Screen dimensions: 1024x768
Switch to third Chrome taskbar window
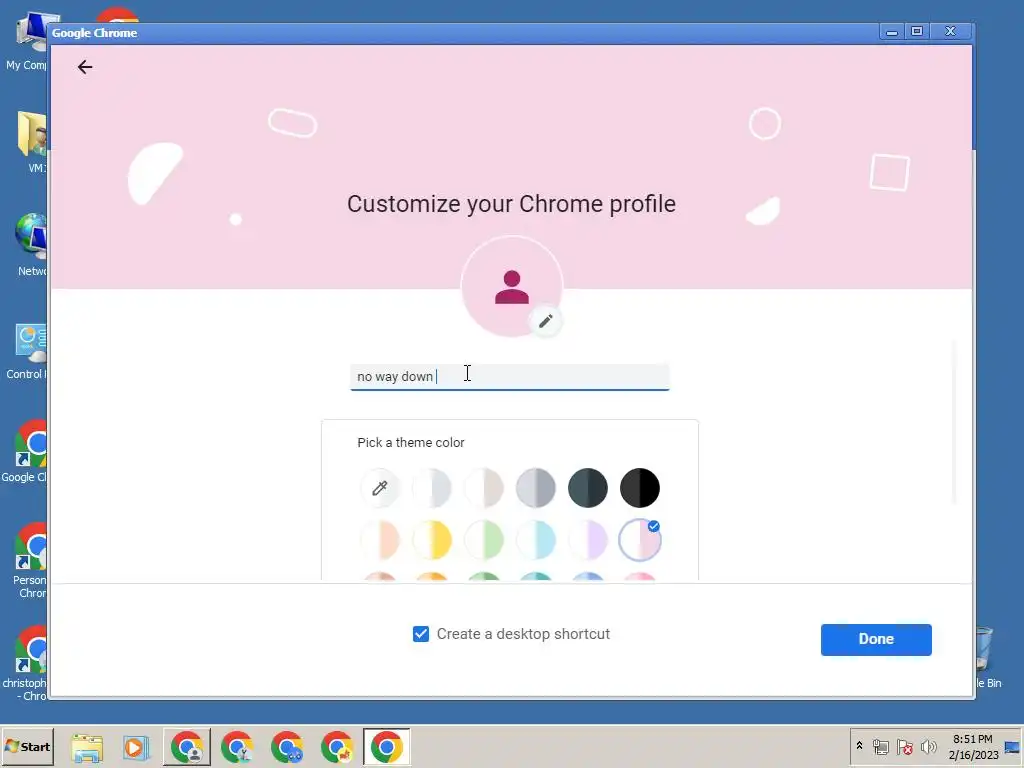pos(287,747)
